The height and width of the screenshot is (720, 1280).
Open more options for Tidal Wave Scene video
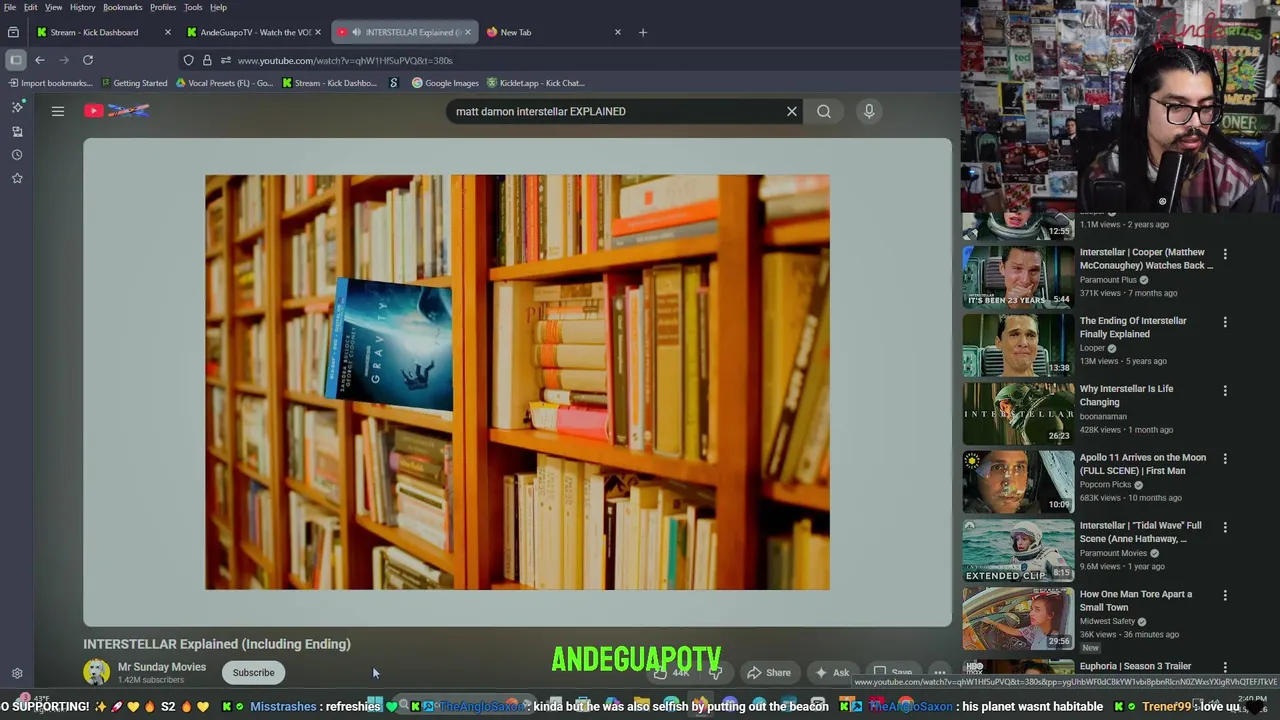coord(1225,527)
